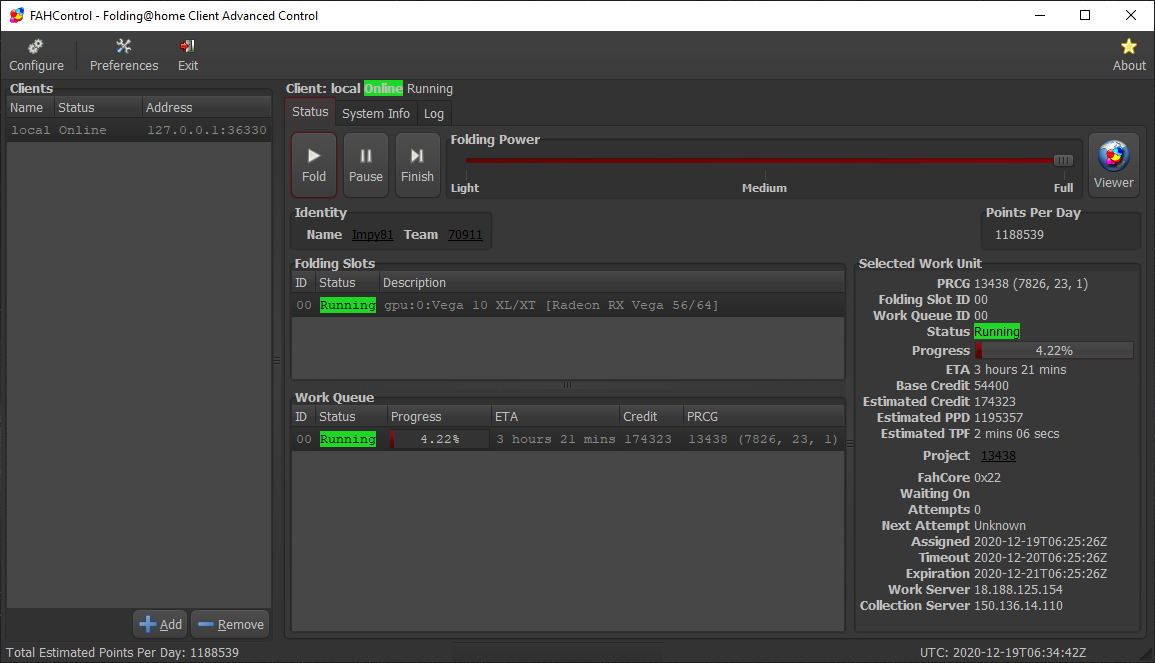Click the FAHControl title bar app icon
The width and height of the screenshot is (1155, 663).
pyautogui.click(x=16, y=15)
